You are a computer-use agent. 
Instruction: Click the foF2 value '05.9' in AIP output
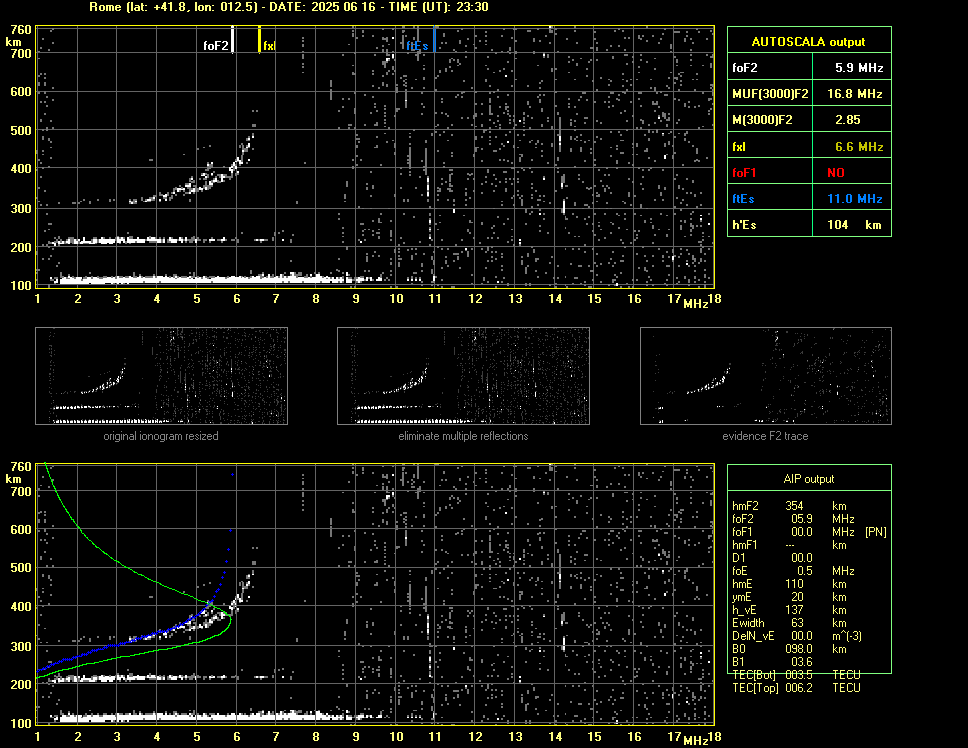pyautogui.click(x=801, y=519)
